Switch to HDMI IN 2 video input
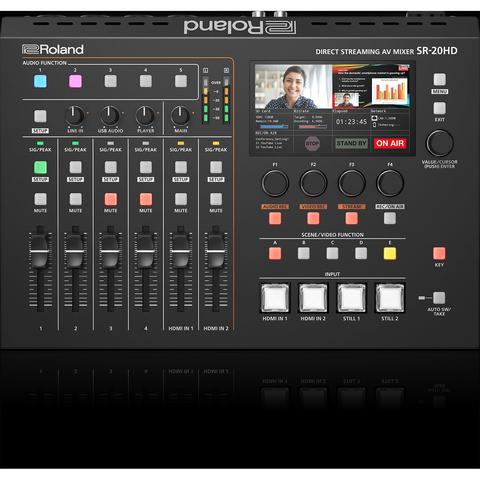Screen dimensions: 480x480 pyautogui.click(x=313, y=298)
